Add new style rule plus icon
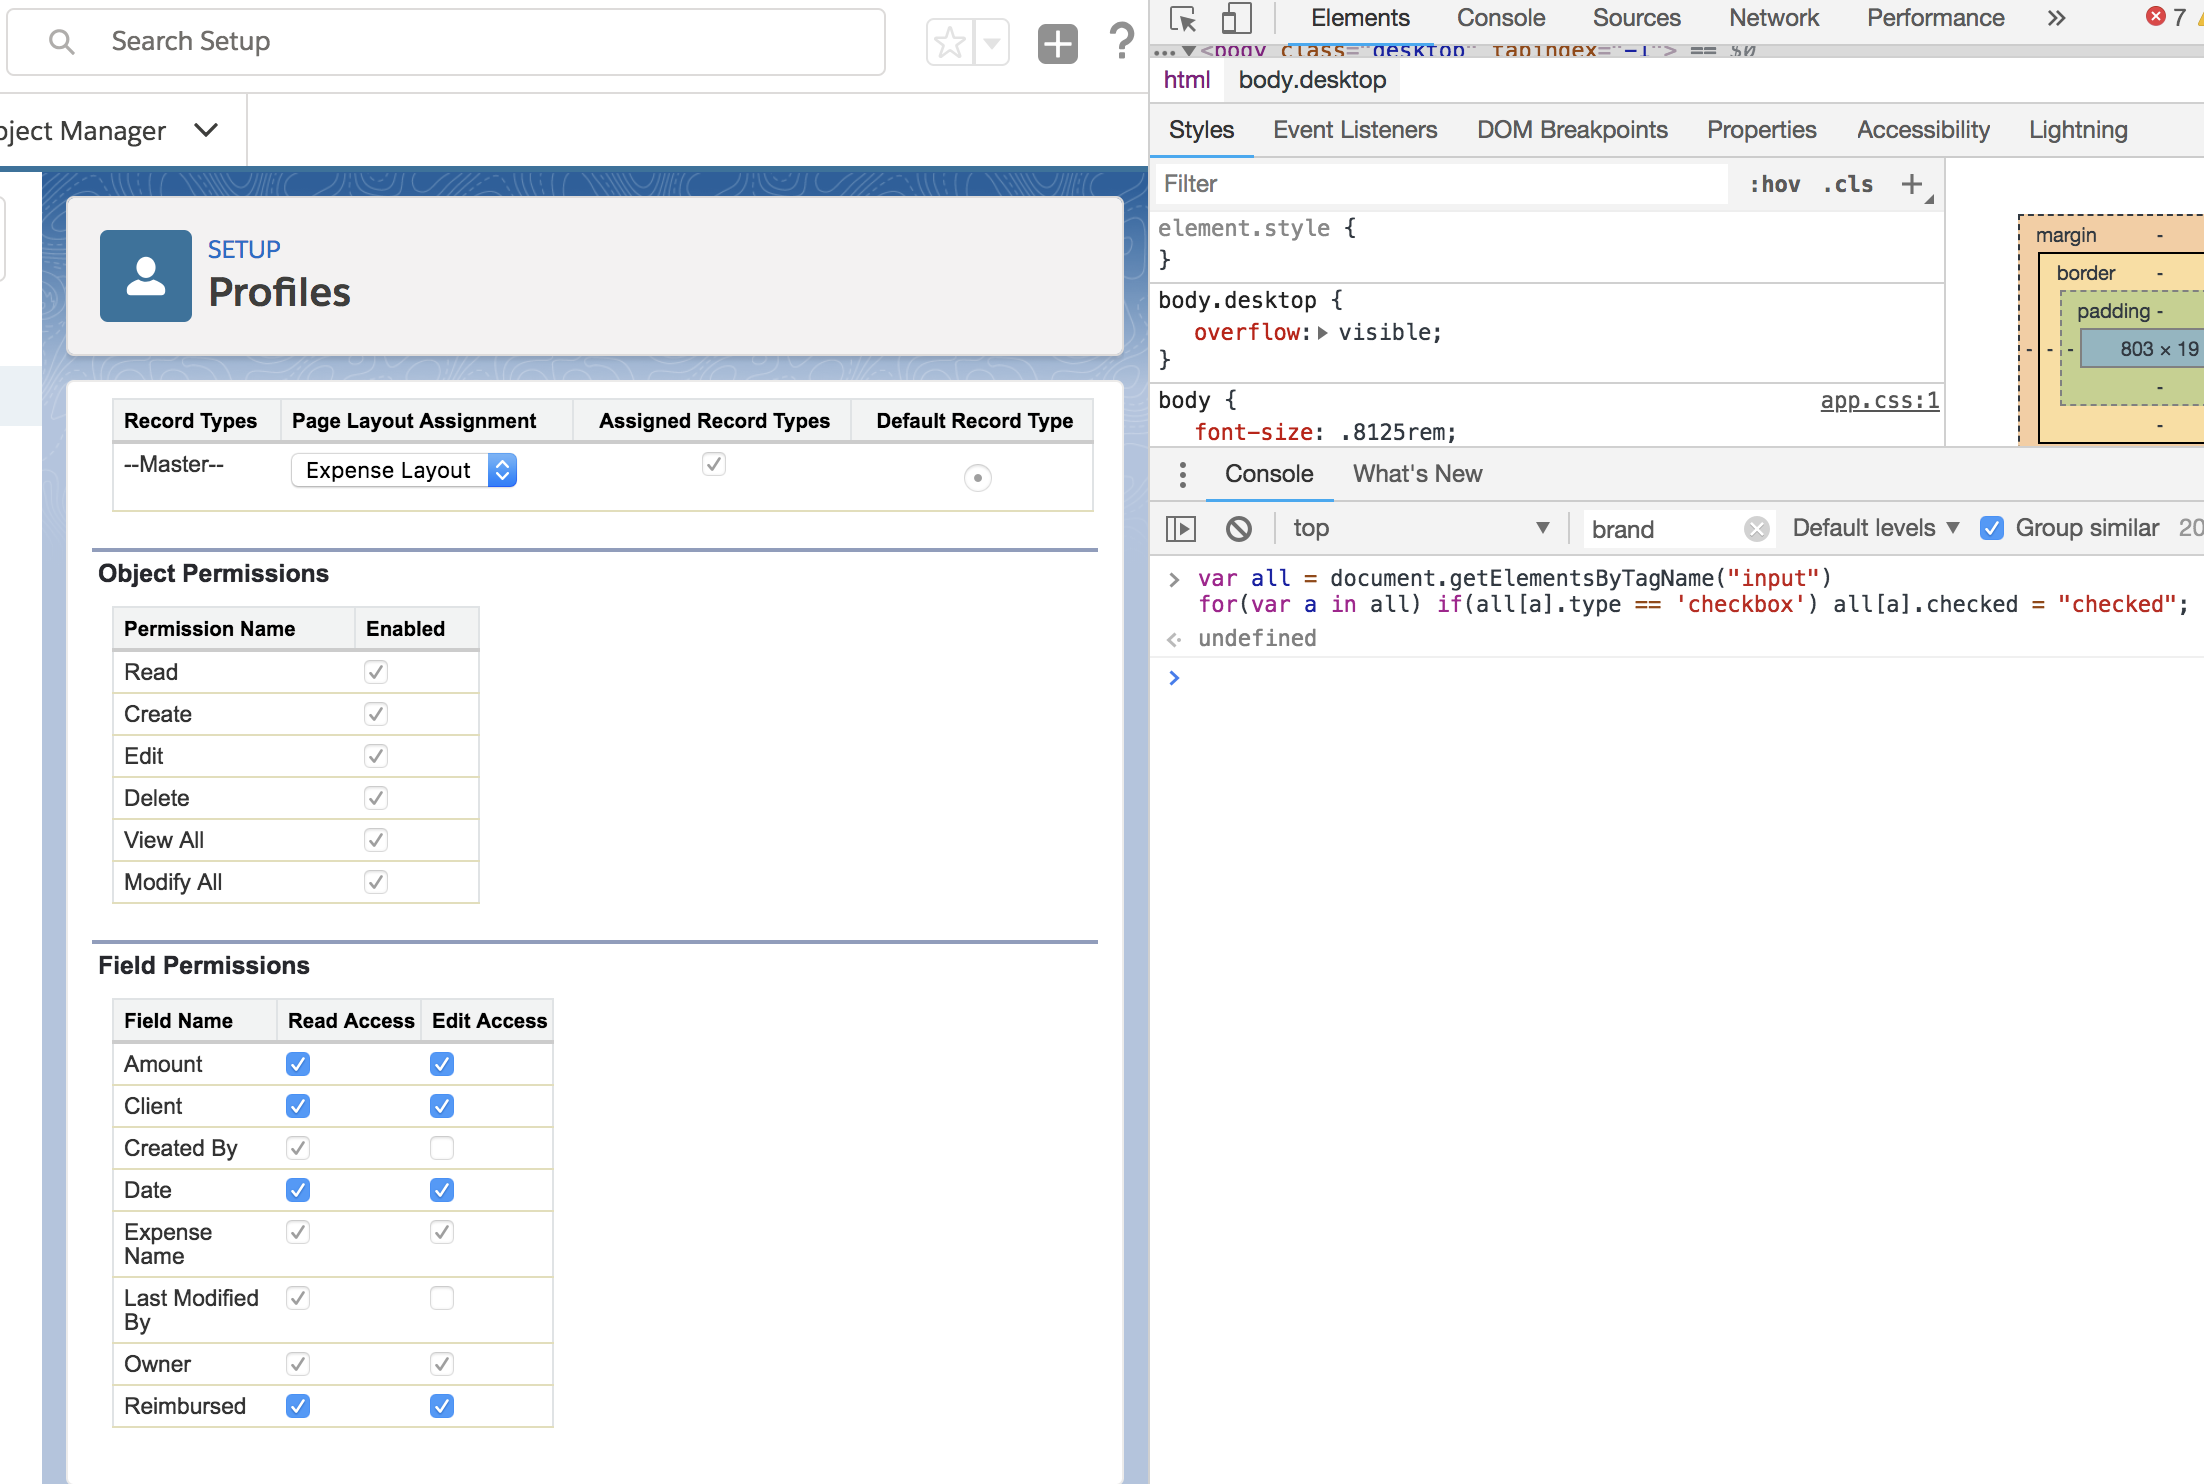 coord(1912,184)
